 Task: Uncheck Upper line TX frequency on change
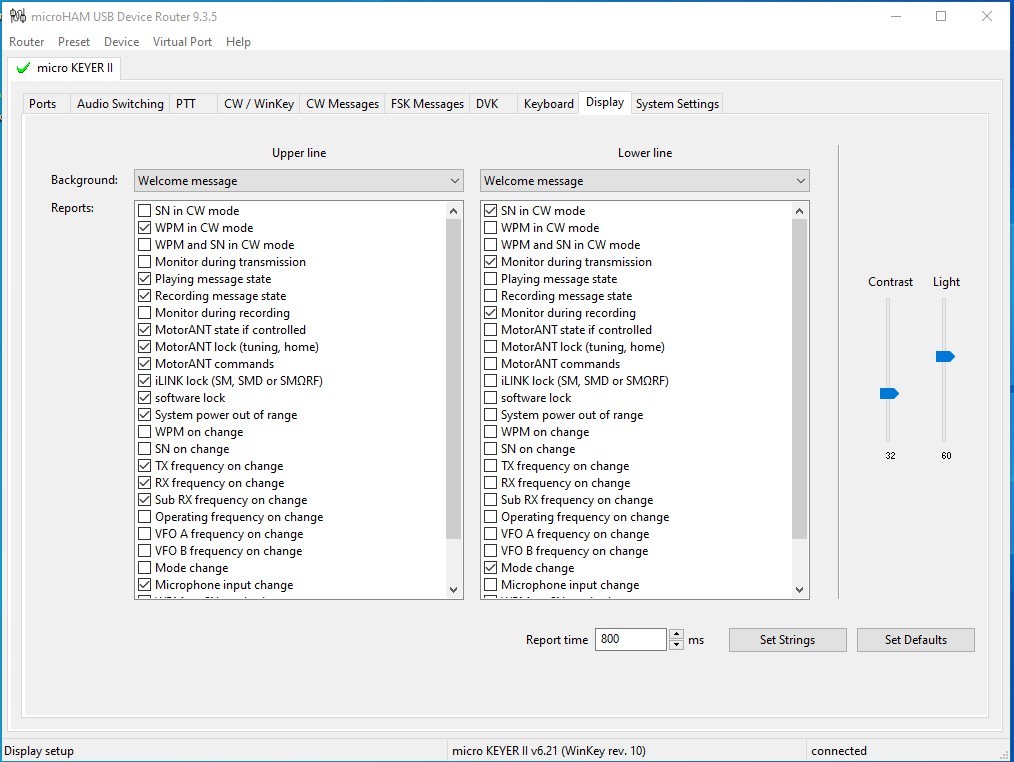[145, 466]
